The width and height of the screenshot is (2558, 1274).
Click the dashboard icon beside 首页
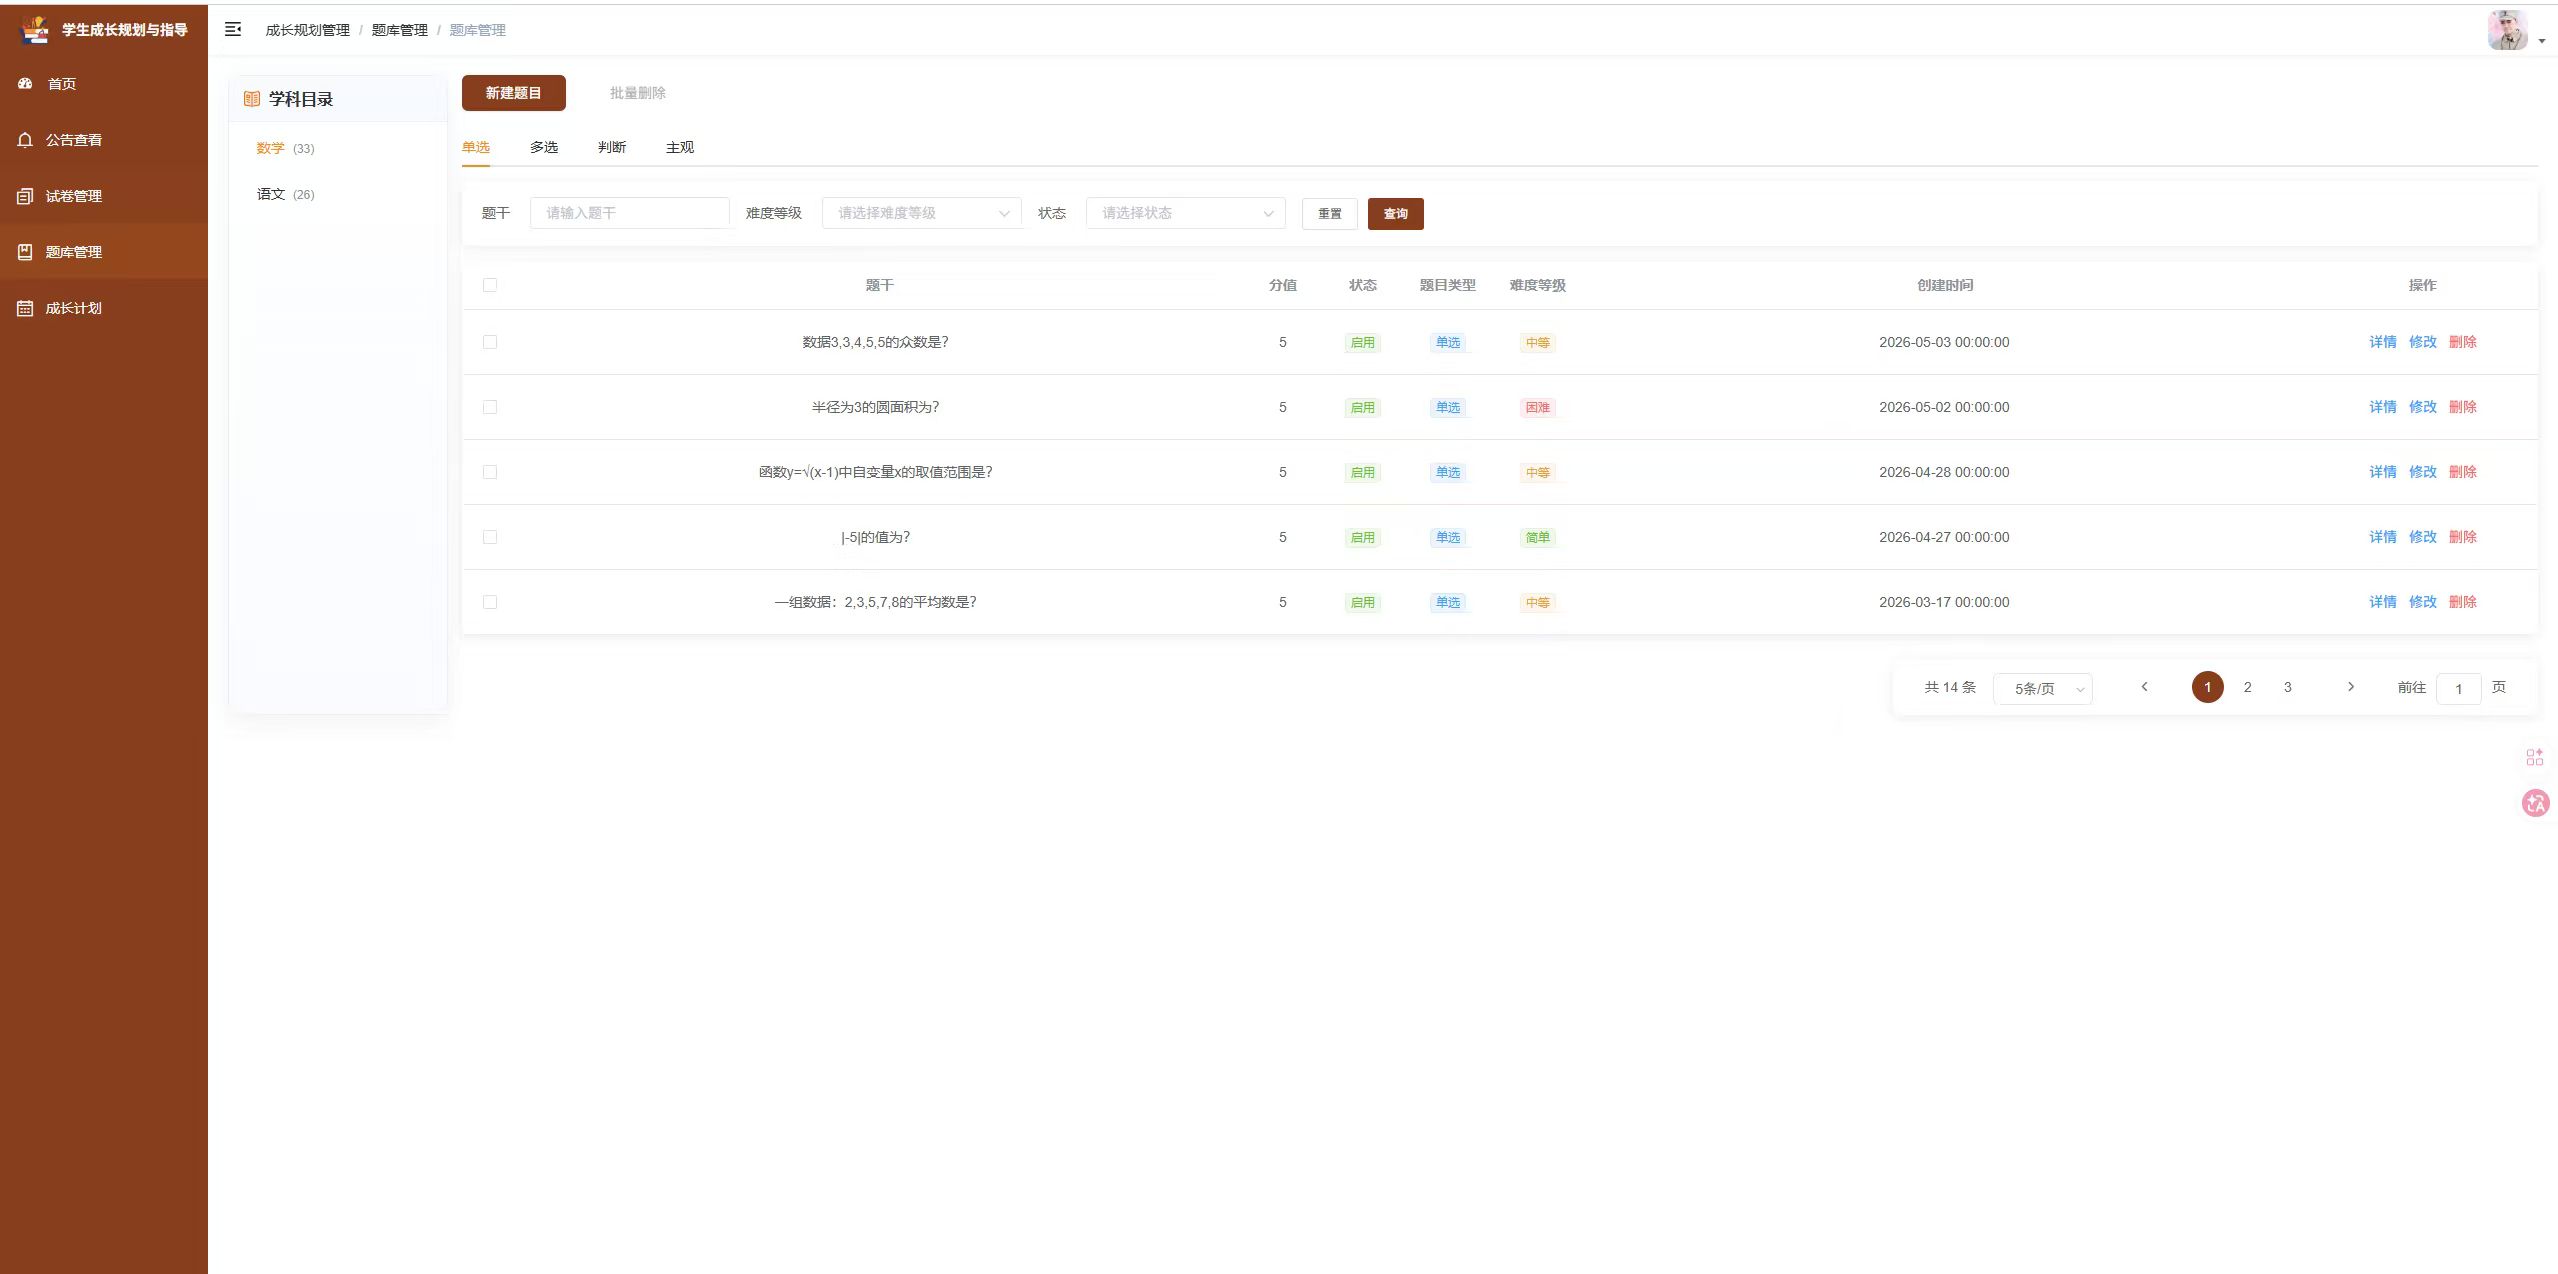[26, 84]
